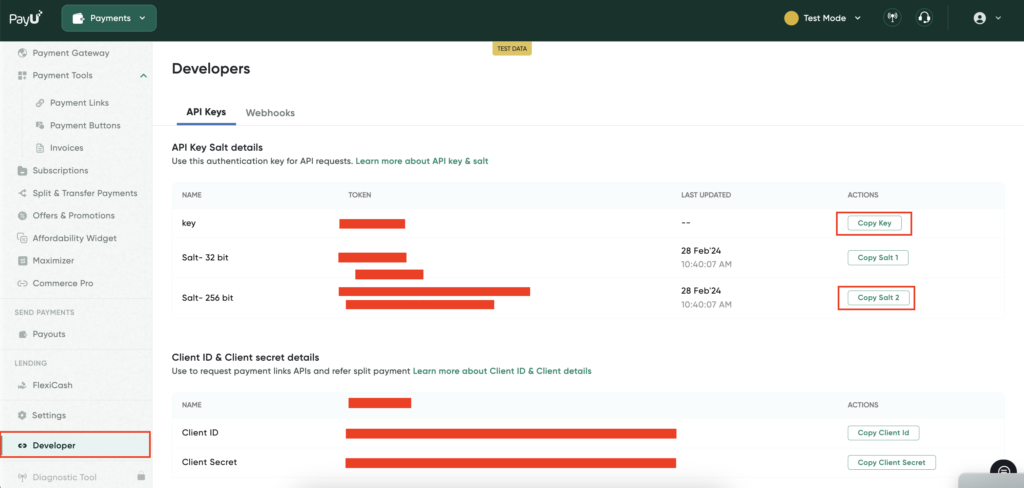Click the Copy Client Id button

[883, 432]
